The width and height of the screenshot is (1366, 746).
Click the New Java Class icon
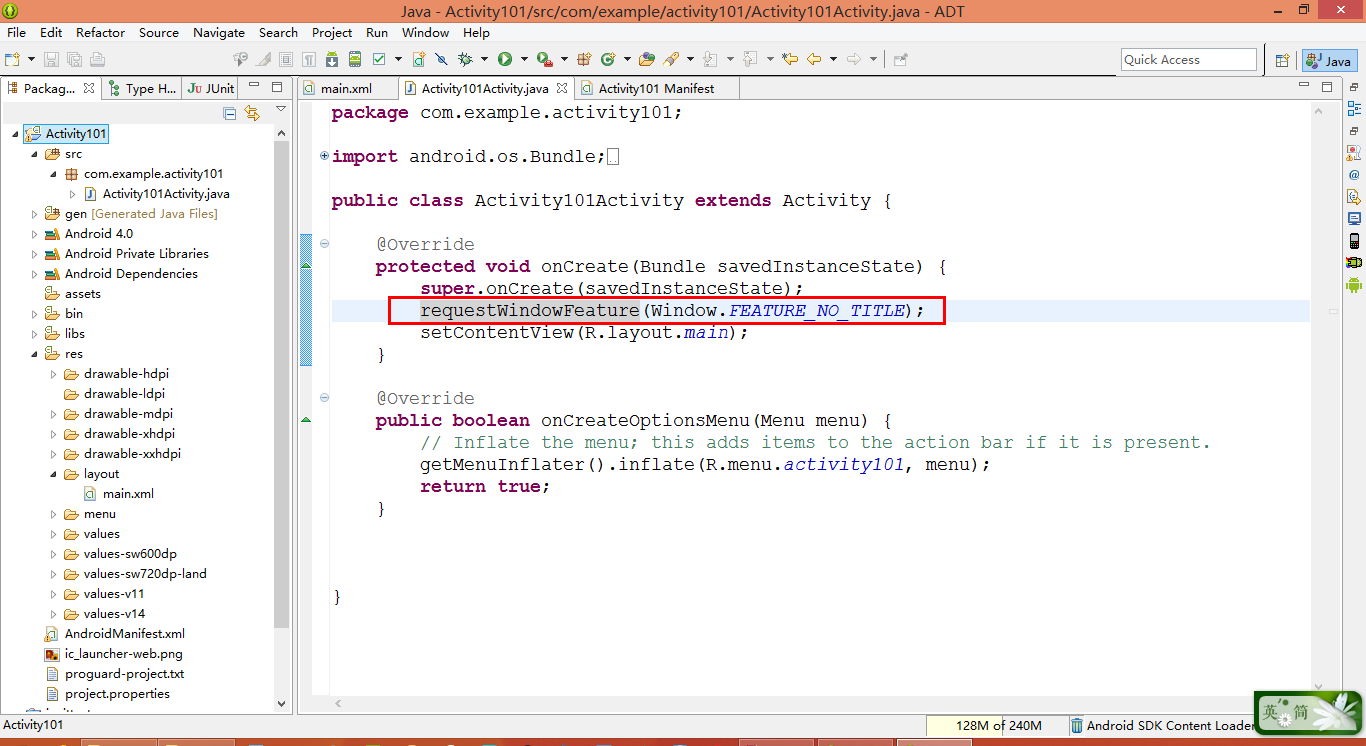(x=607, y=59)
